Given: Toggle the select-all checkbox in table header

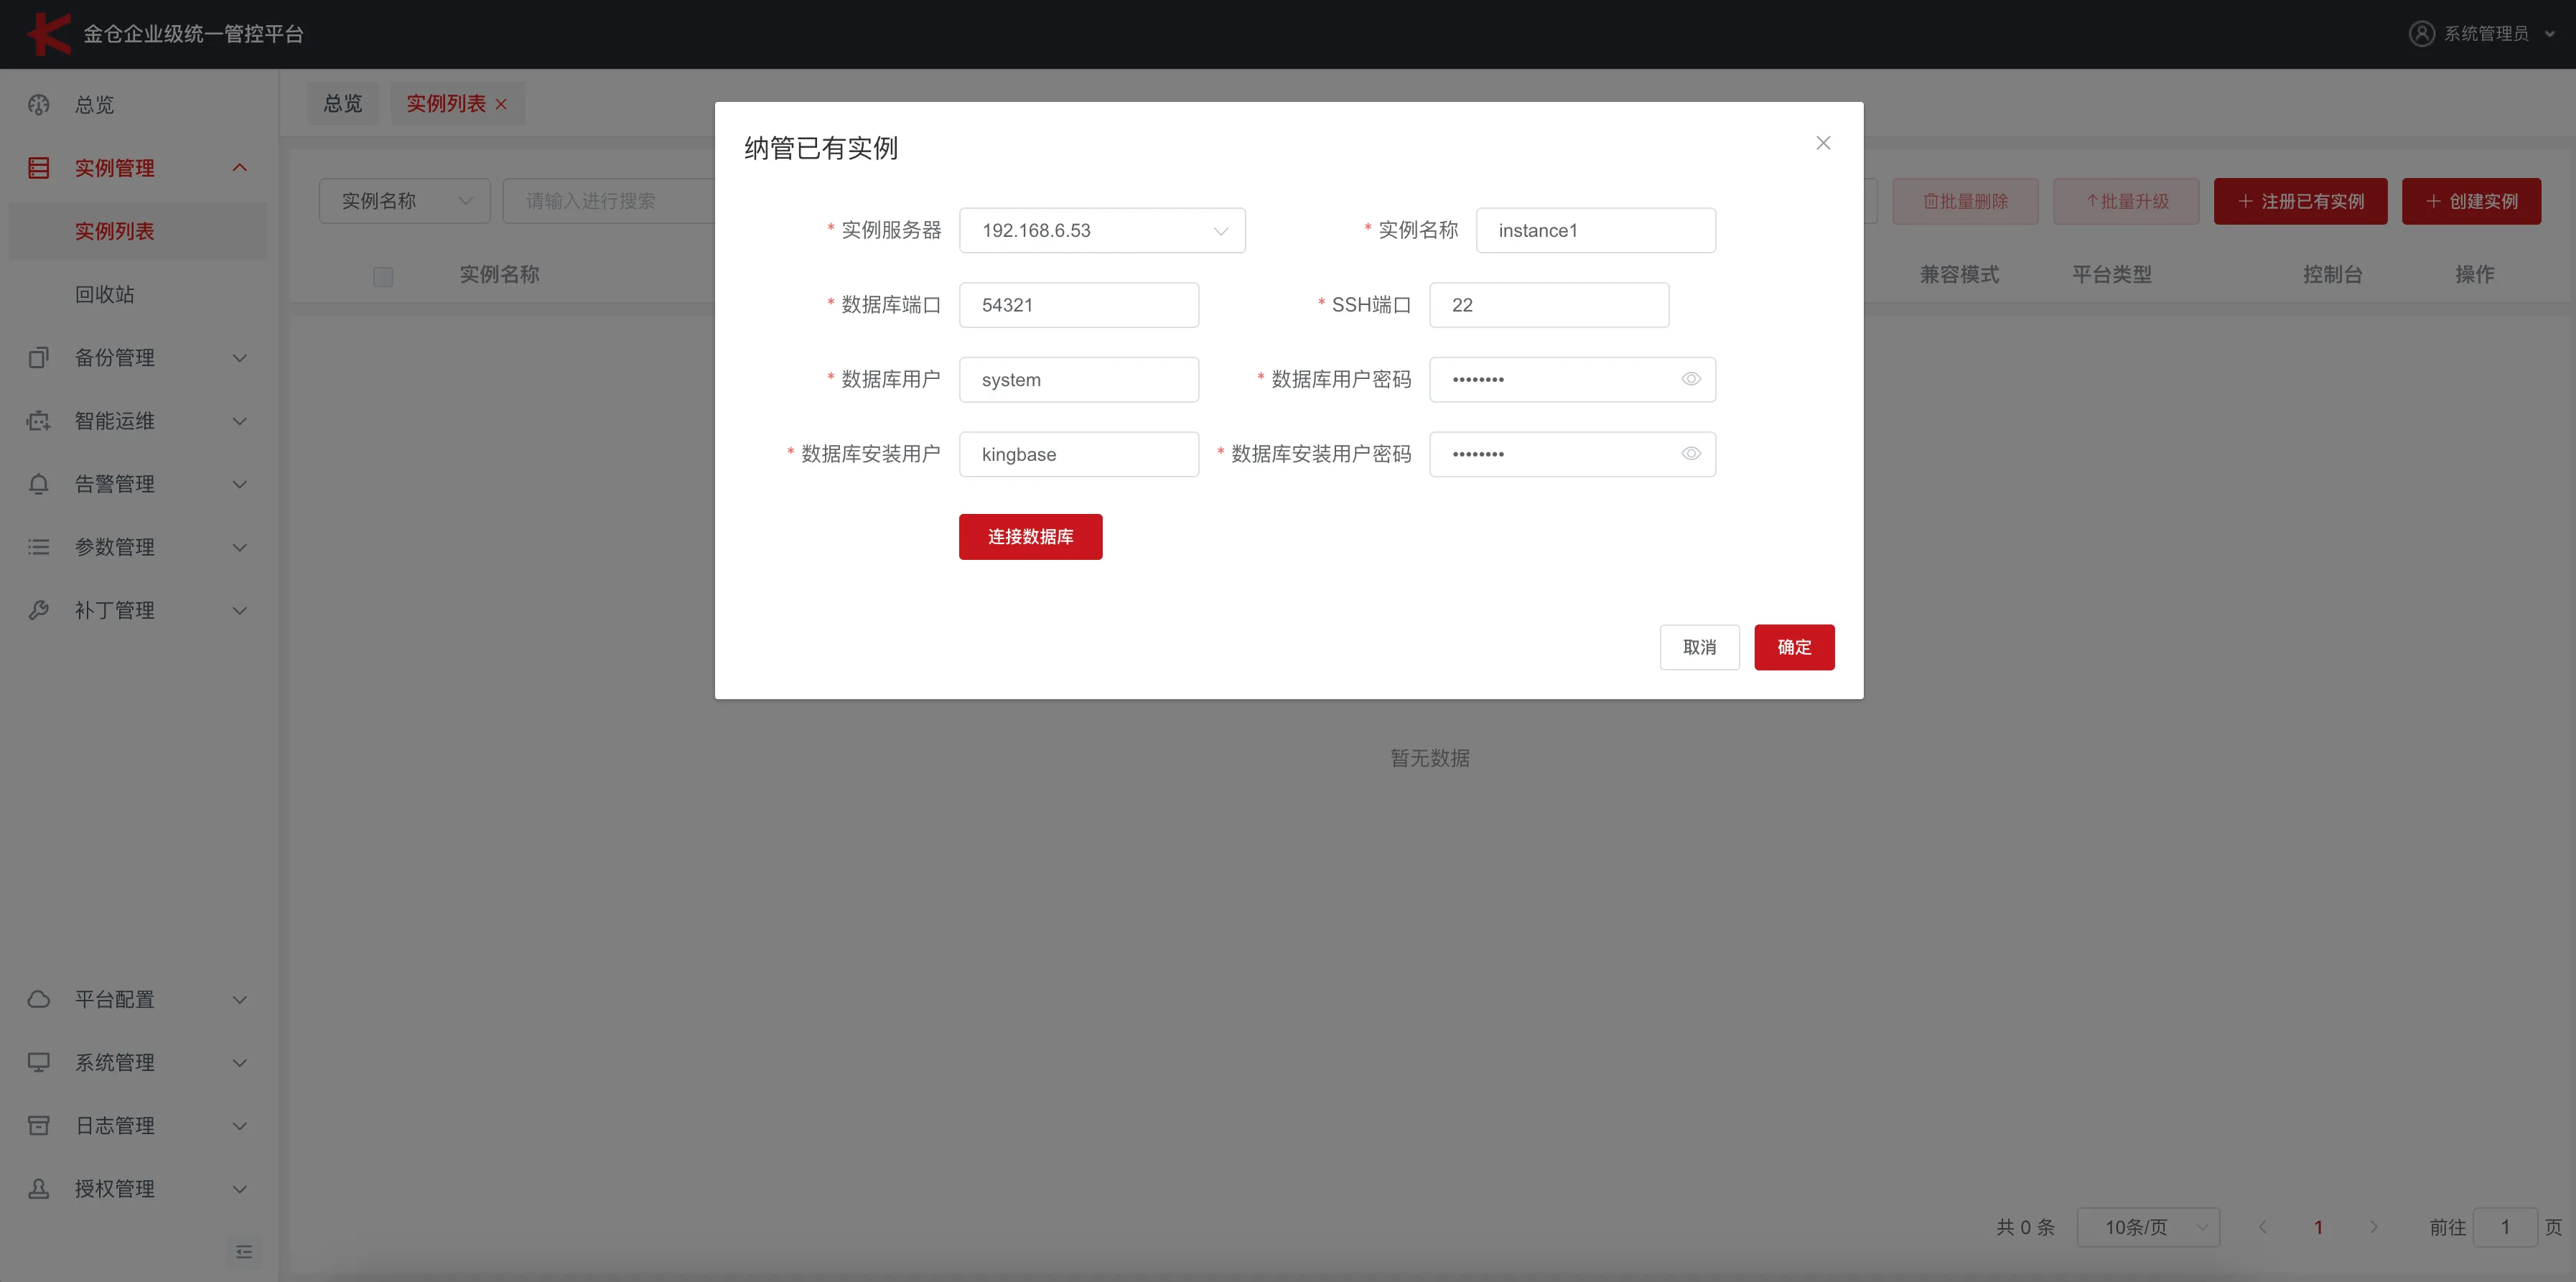Looking at the screenshot, I should [383, 276].
